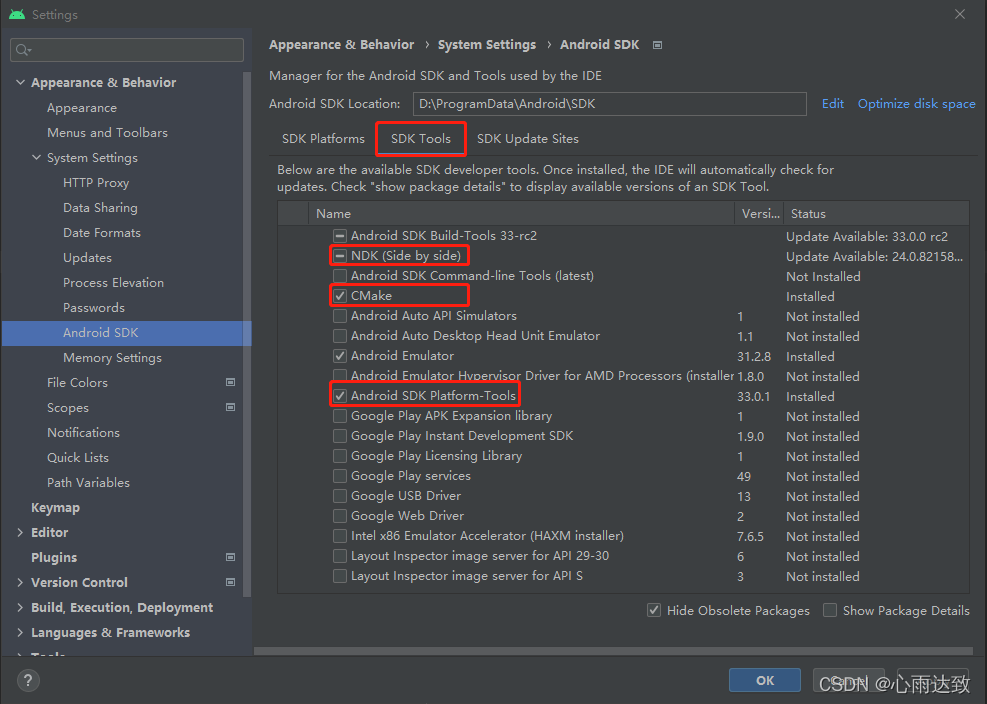
Task: Click the Optimize disk space link
Action: coord(916,104)
